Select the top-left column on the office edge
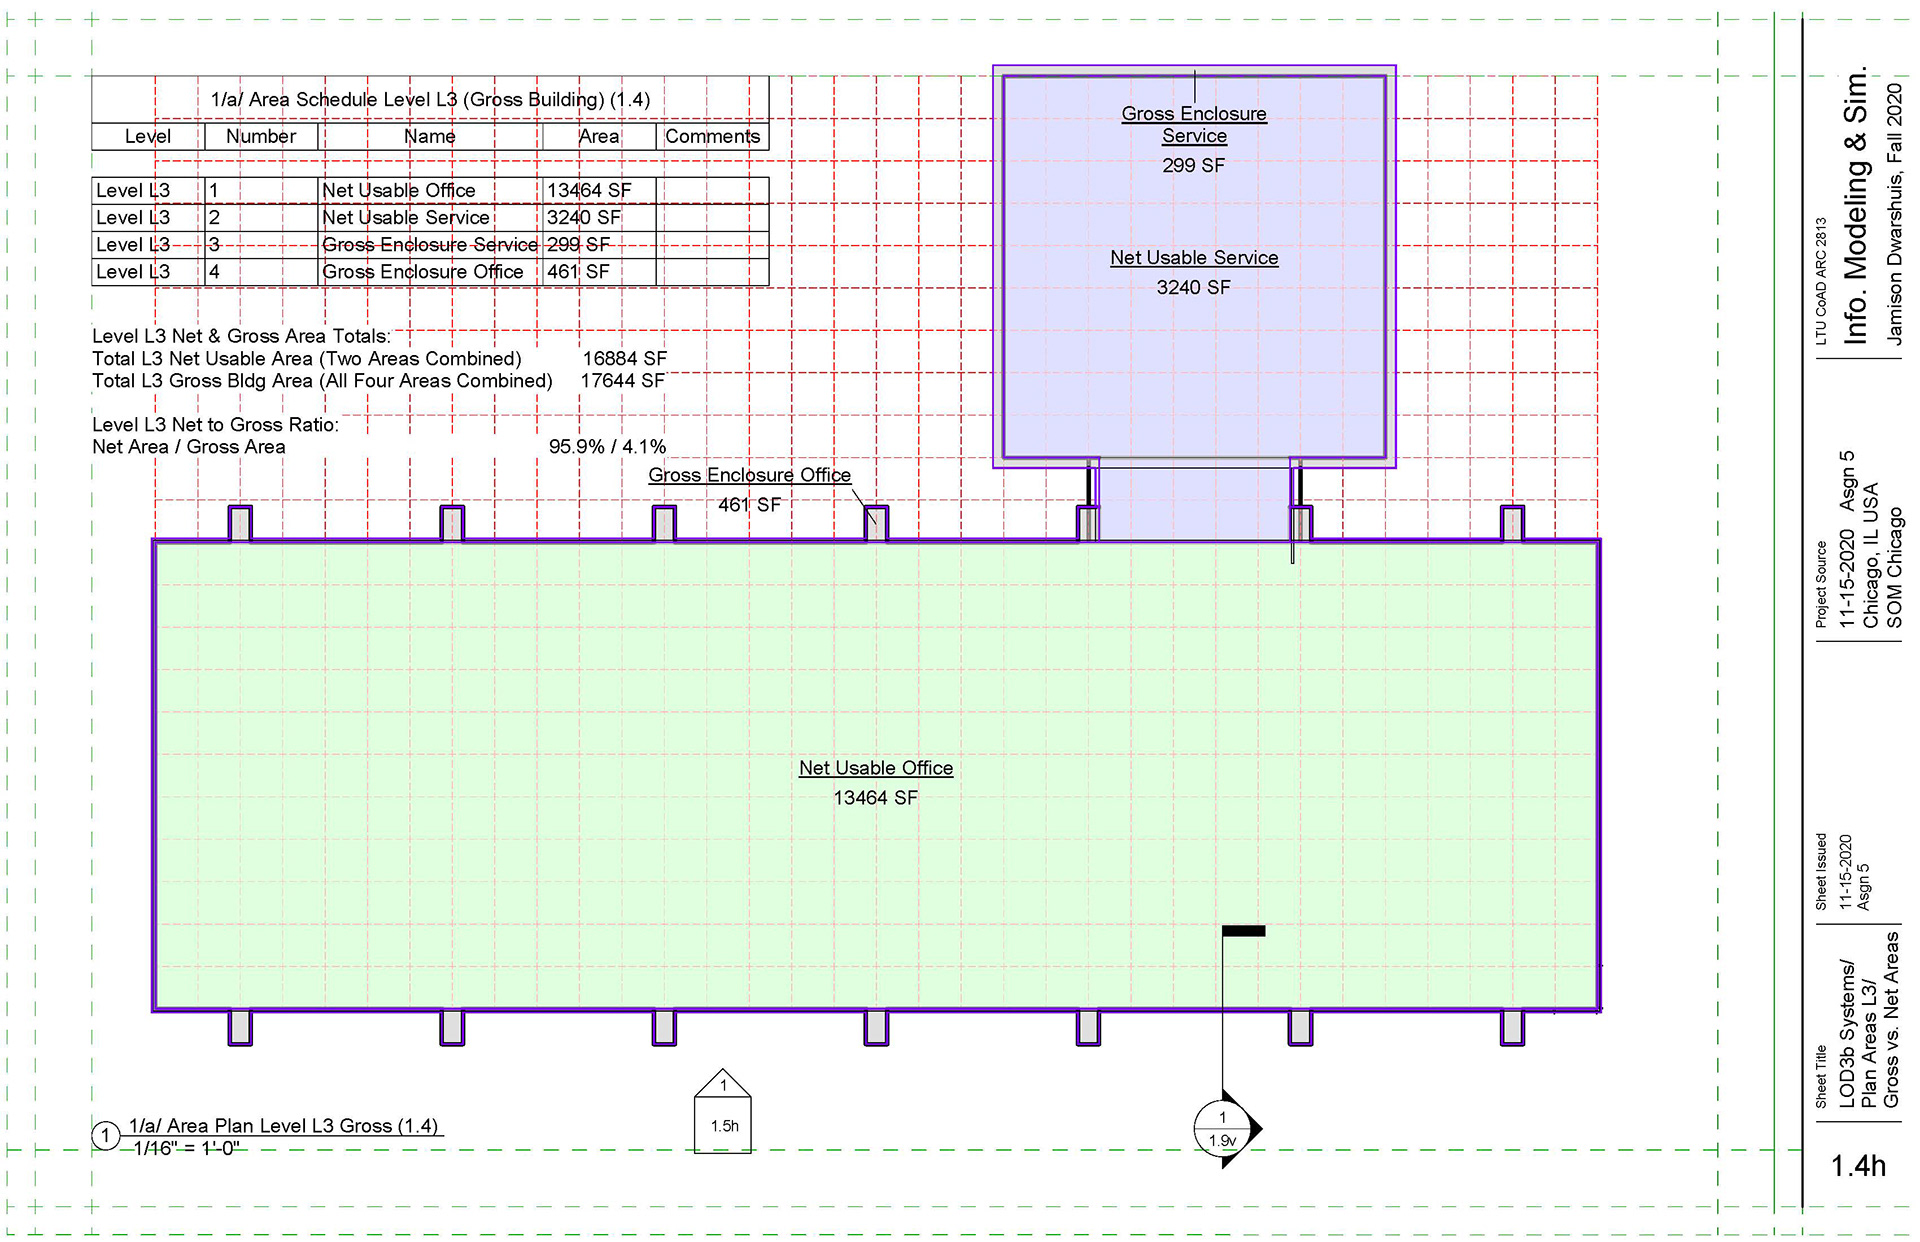This screenshot has height=1242, width=1920. click(240, 523)
